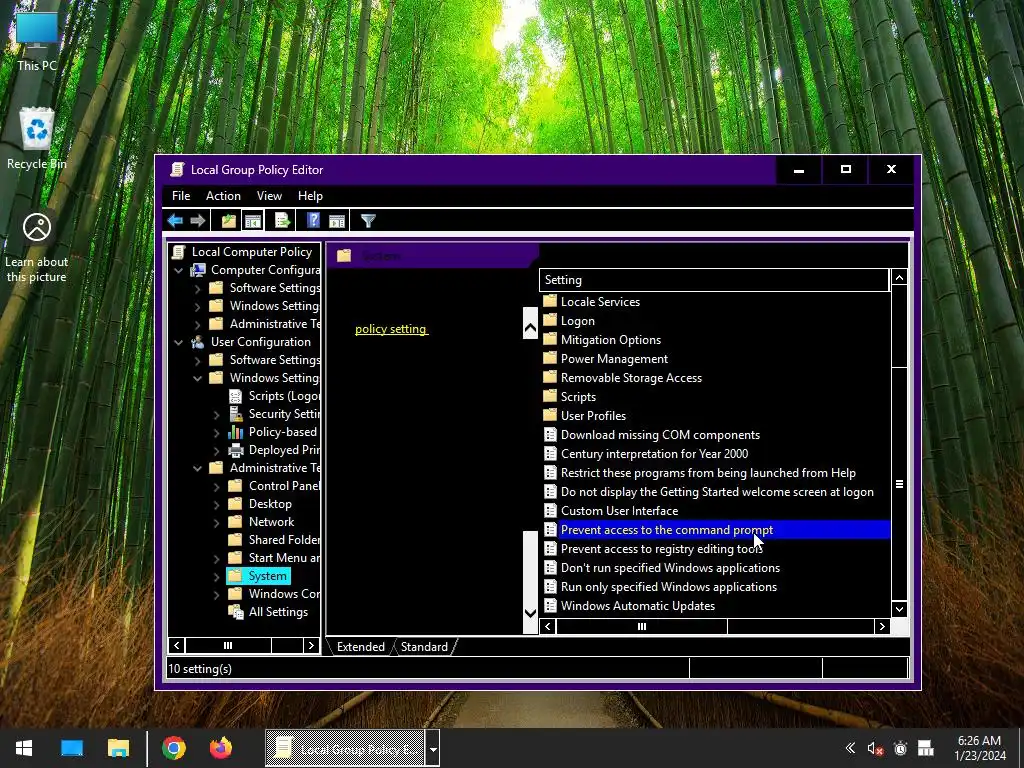Expand the Desktop tree node

tap(216, 504)
